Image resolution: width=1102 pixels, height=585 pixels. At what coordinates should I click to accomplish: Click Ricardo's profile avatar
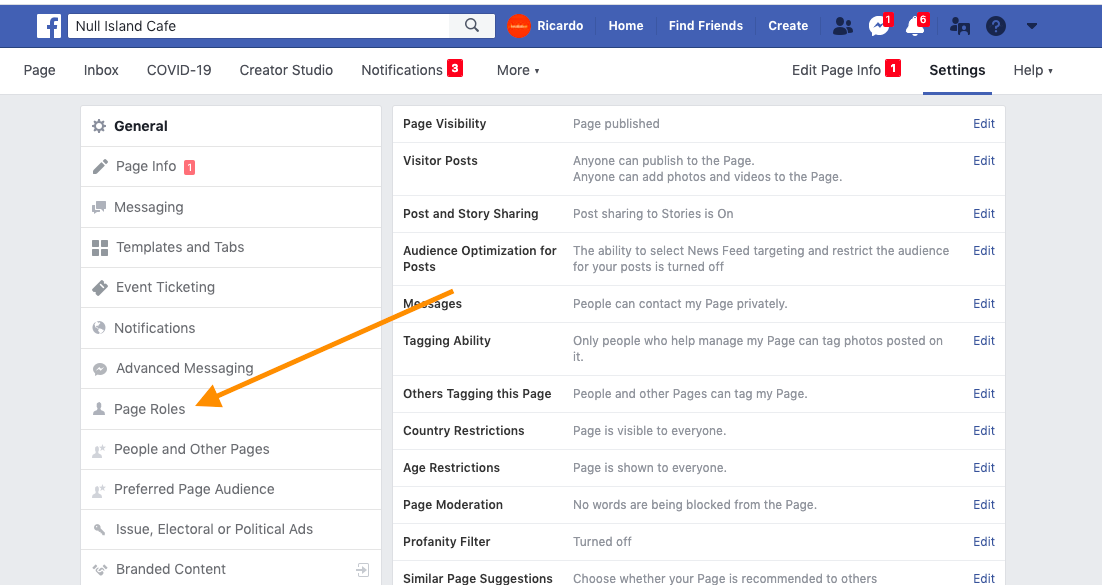pos(519,26)
